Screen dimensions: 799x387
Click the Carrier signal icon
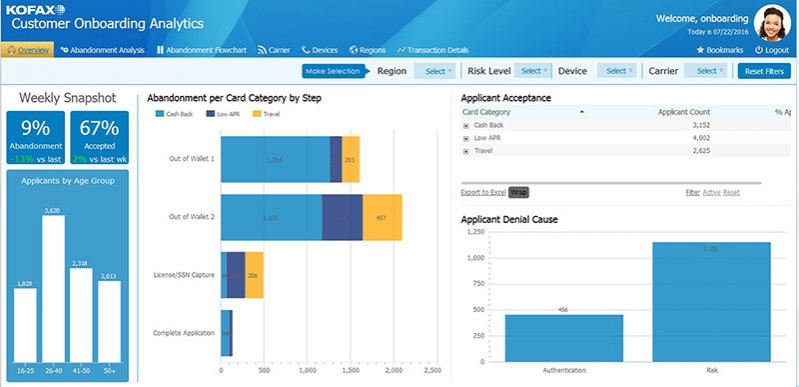[262, 50]
